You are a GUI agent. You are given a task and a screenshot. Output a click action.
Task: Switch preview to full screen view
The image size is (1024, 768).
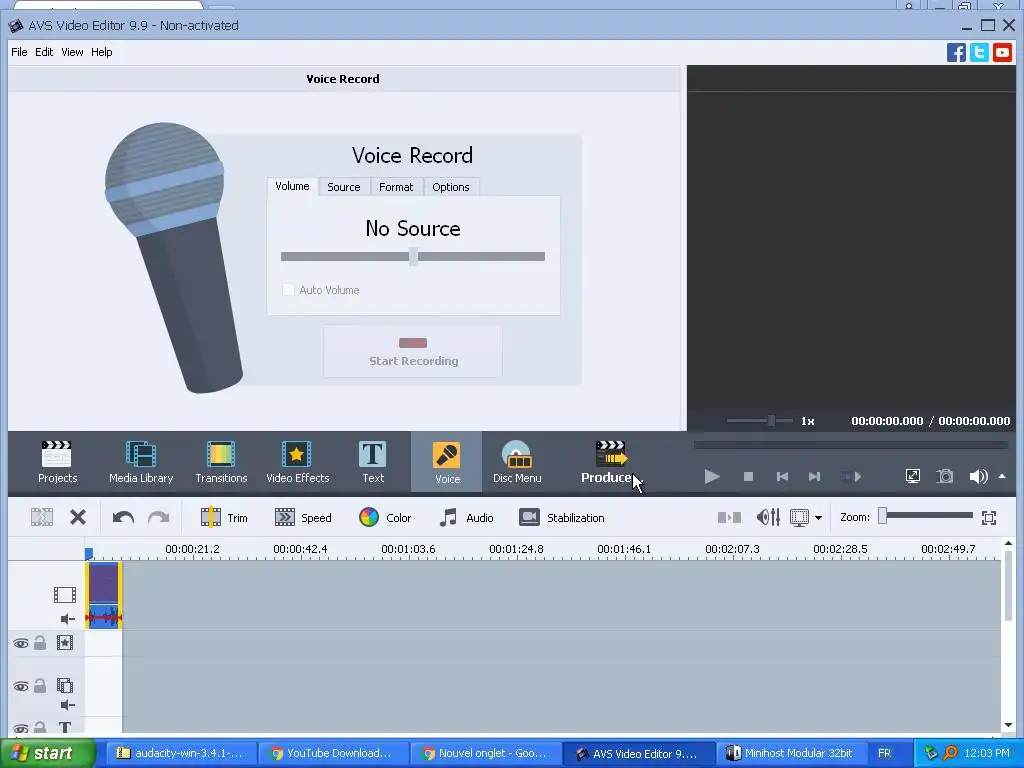pos(912,476)
